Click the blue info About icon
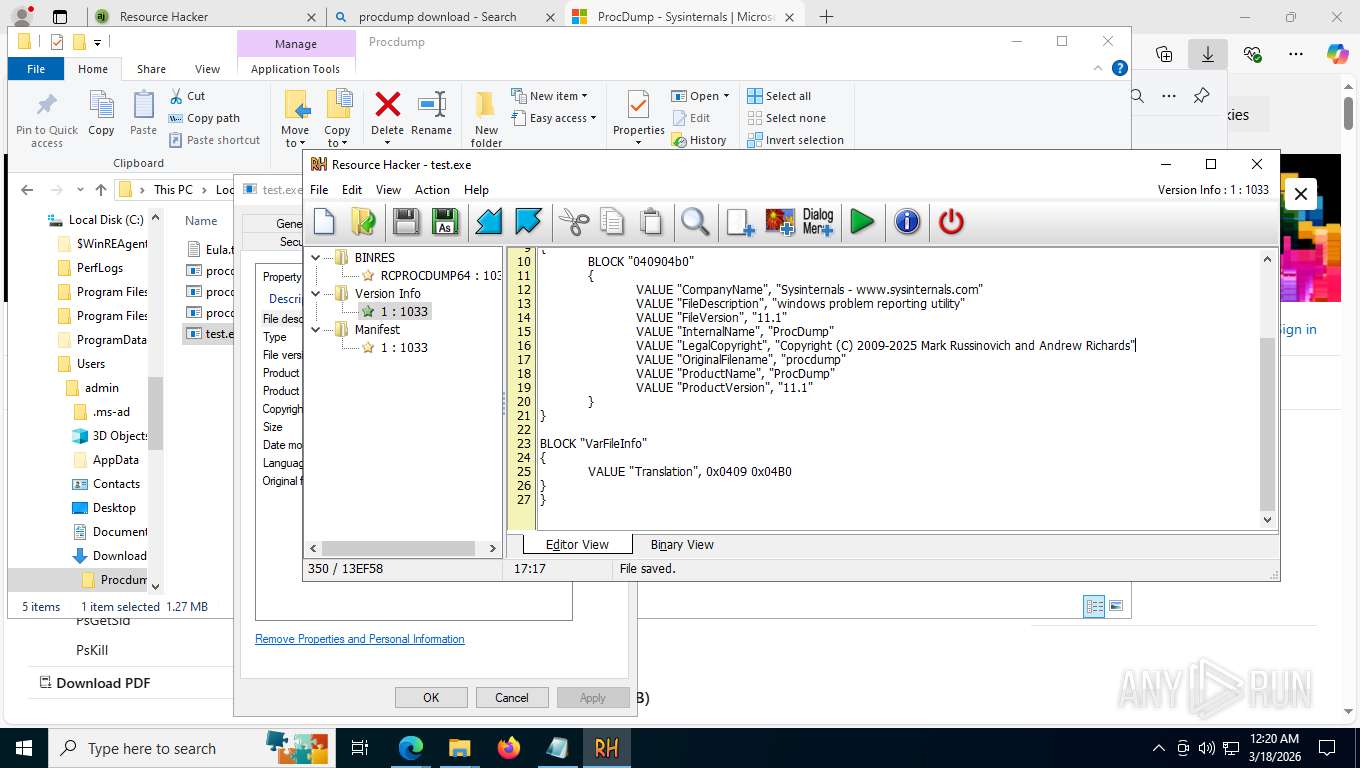 907,222
